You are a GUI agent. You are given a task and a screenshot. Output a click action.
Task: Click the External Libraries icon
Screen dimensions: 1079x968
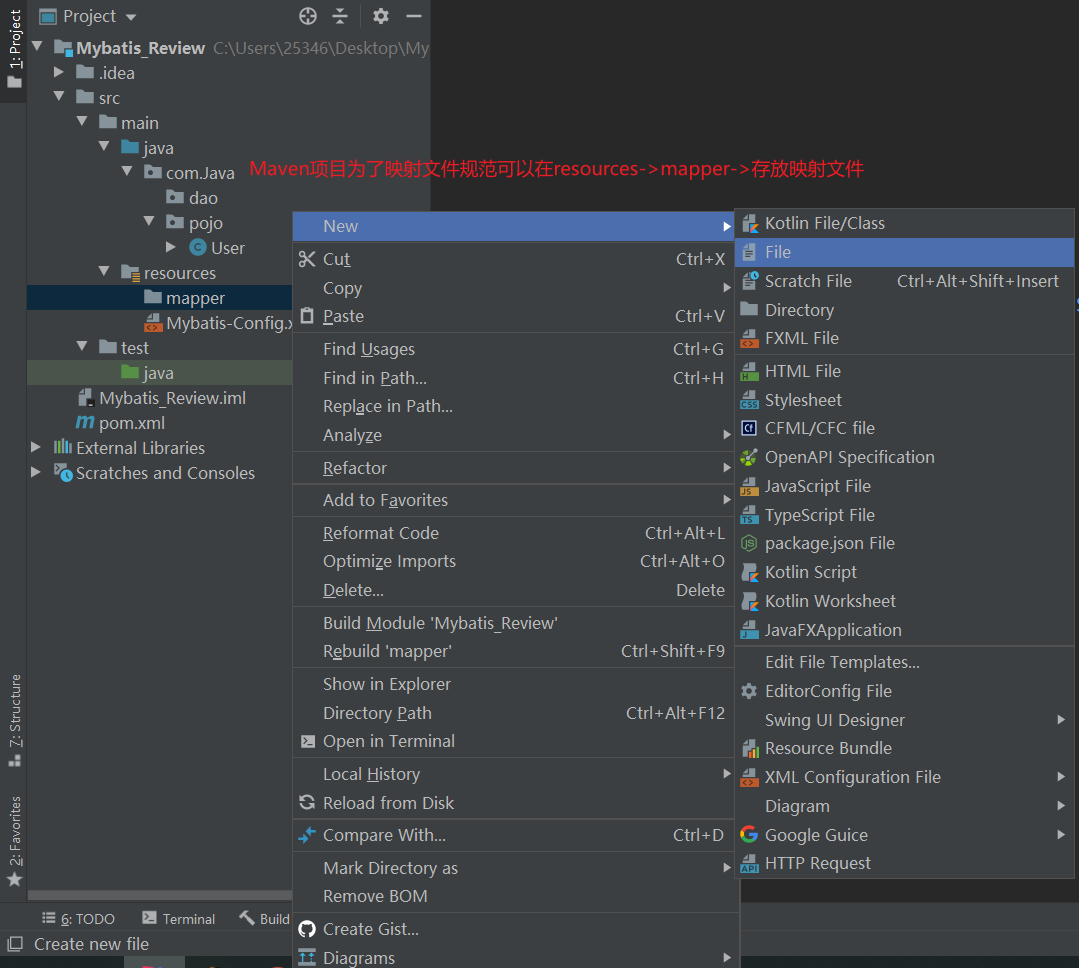63,447
